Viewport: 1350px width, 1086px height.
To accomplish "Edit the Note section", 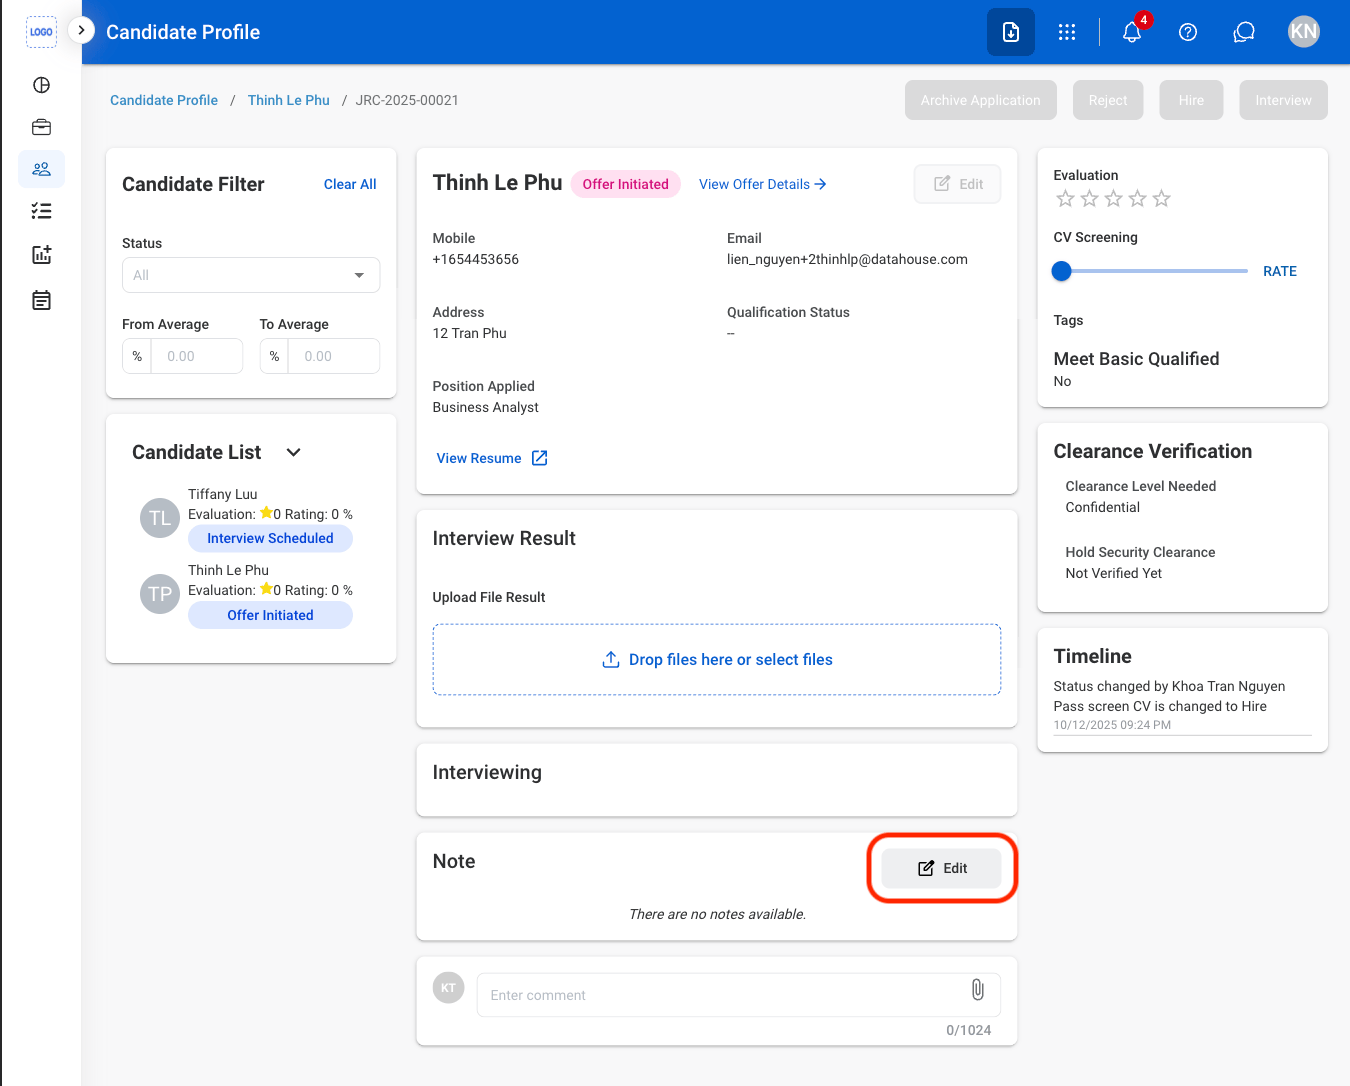I will 941,868.
